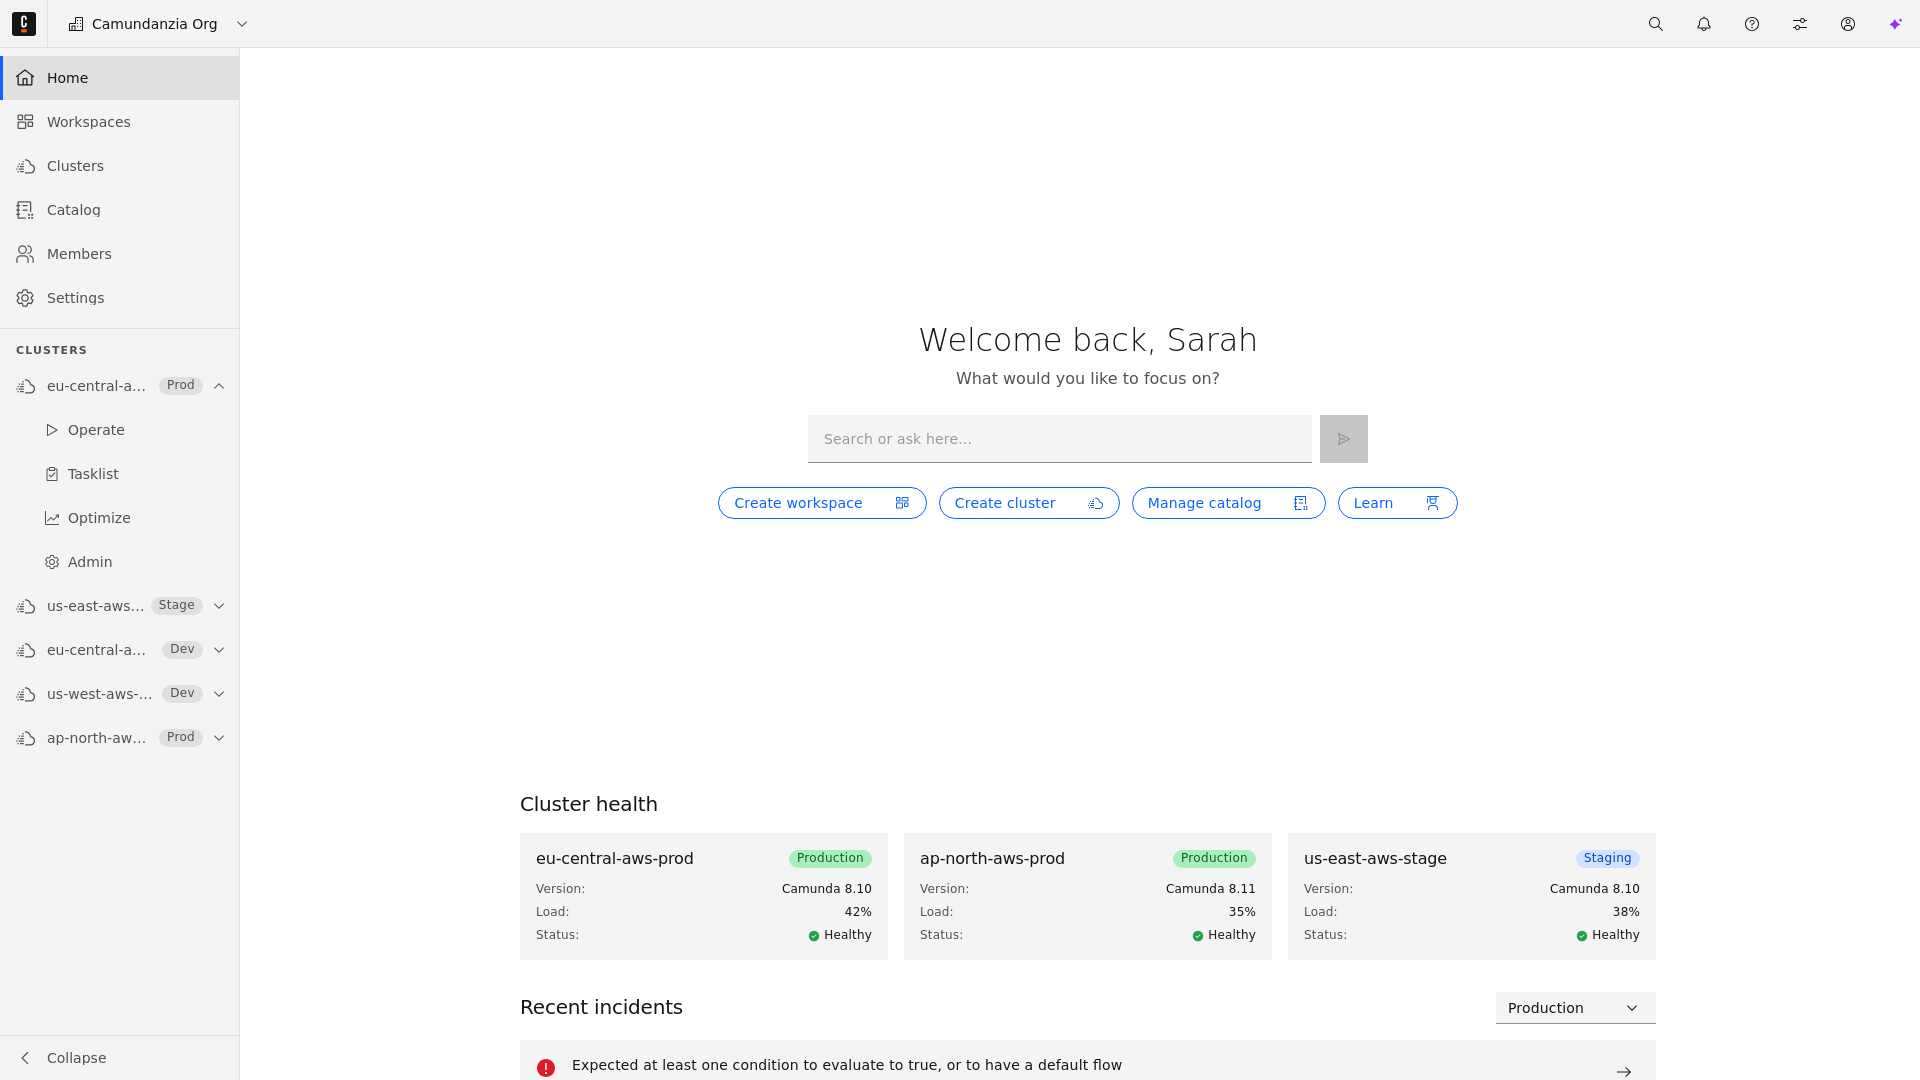Click the Camunda logo icon
The image size is (1920, 1080).
24,24
